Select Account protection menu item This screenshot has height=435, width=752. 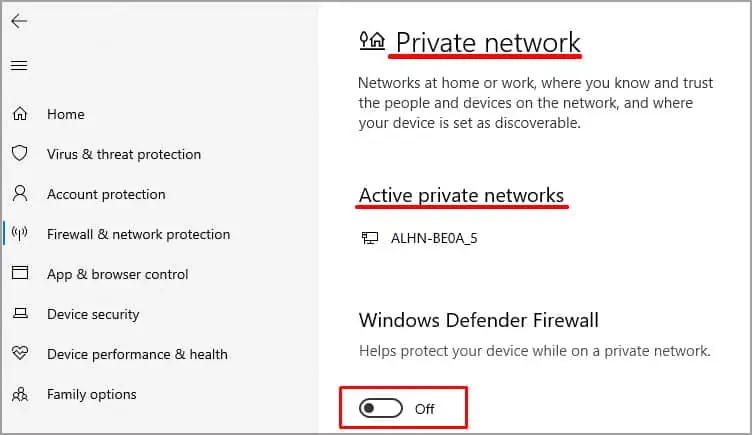[106, 194]
